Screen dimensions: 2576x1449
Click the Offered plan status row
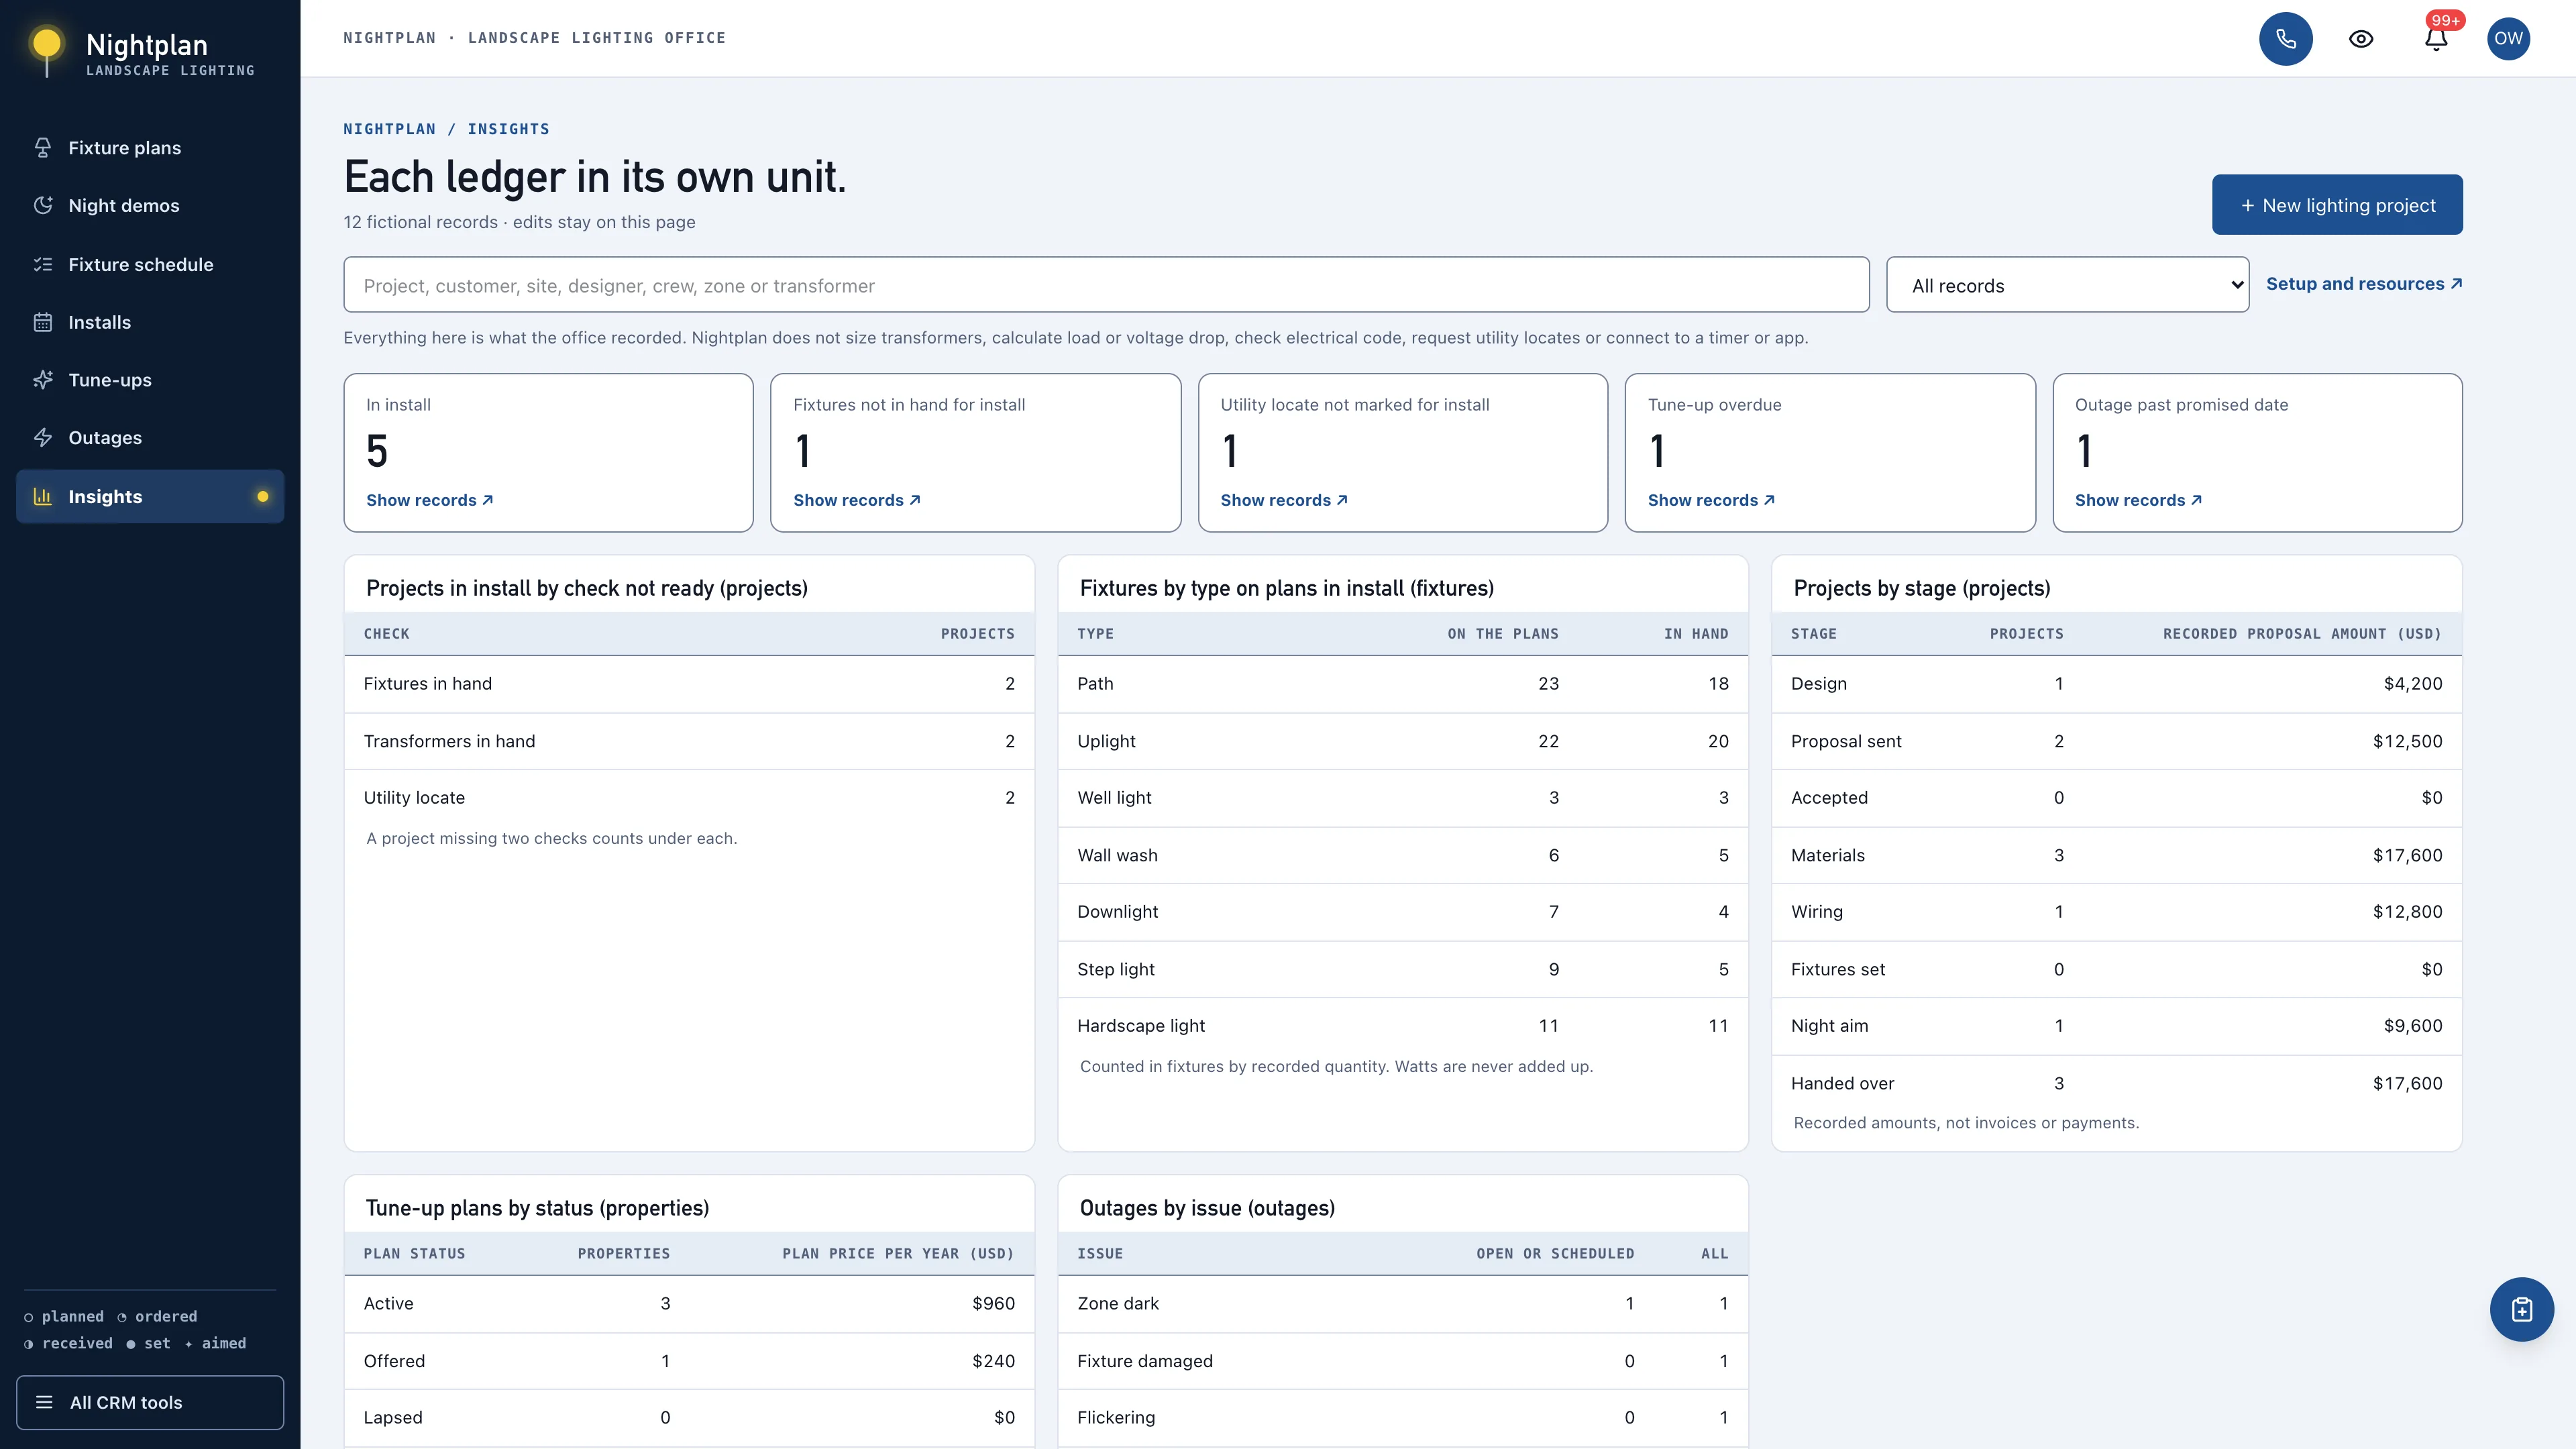689,1361
